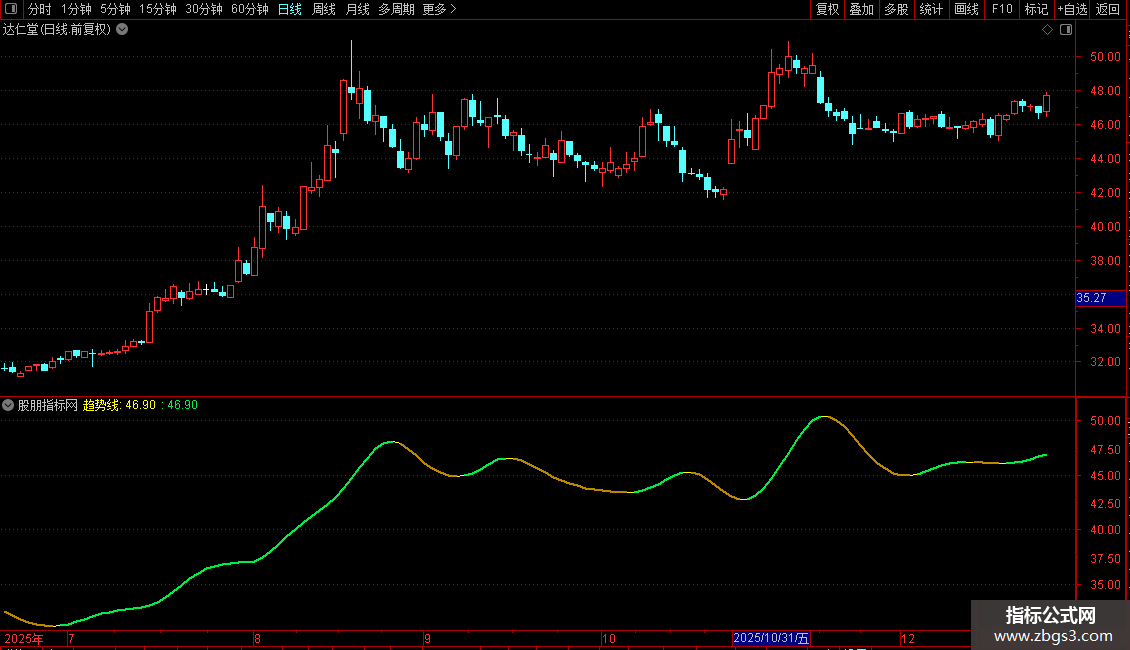Select the 60分钟 period tab
The width and height of the screenshot is (1130, 650).
[250, 9]
